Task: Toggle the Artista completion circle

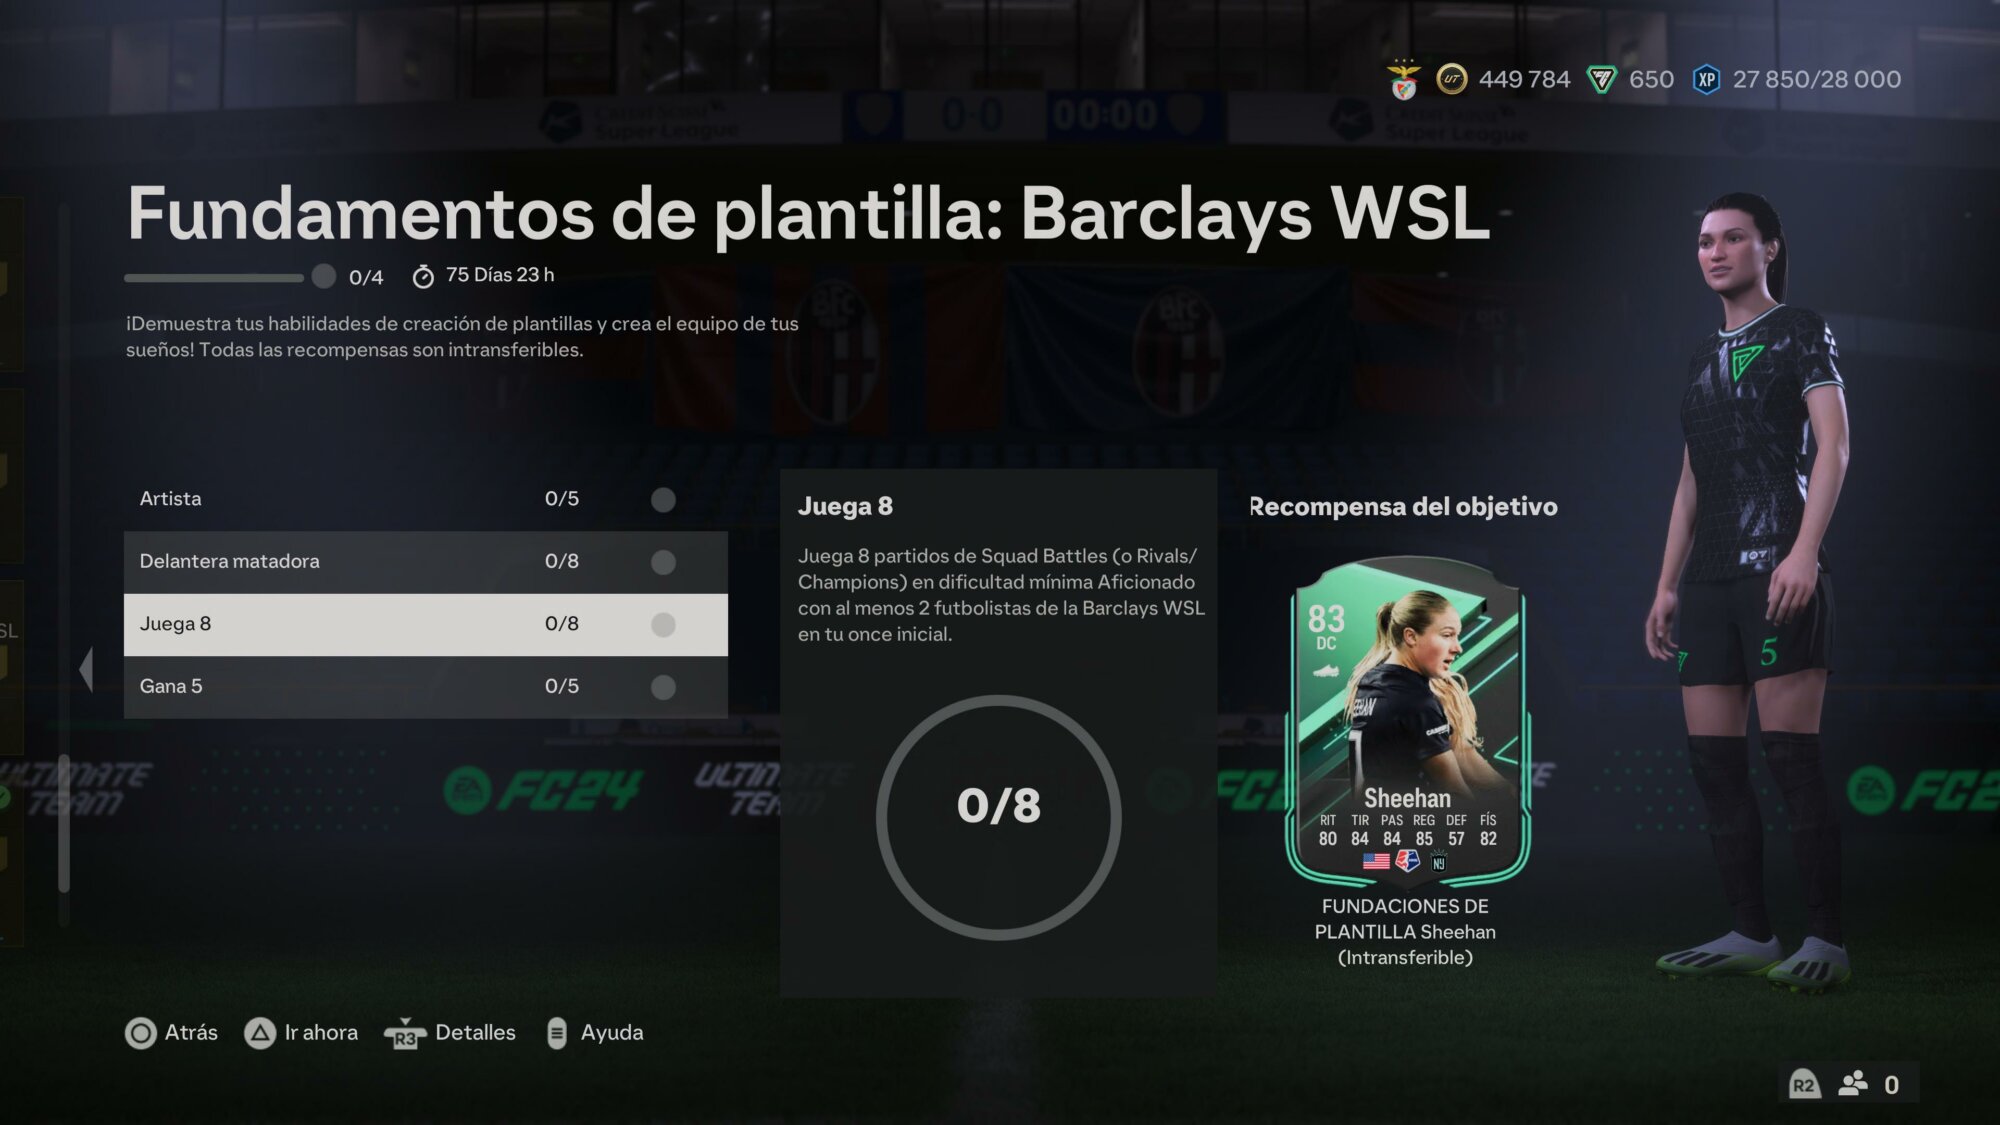Action: click(663, 499)
